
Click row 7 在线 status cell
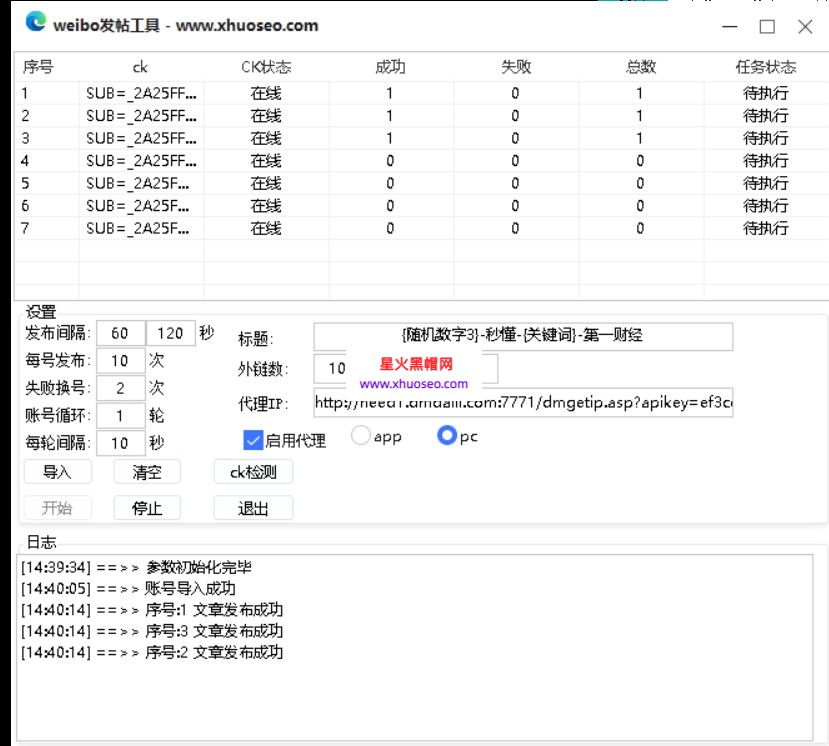(x=266, y=228)
